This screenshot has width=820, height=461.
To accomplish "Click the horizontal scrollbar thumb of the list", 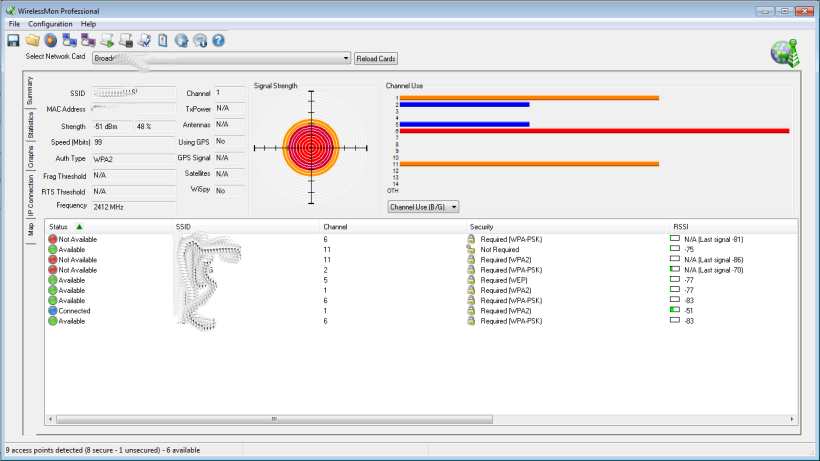I will (x=274, y=419).
